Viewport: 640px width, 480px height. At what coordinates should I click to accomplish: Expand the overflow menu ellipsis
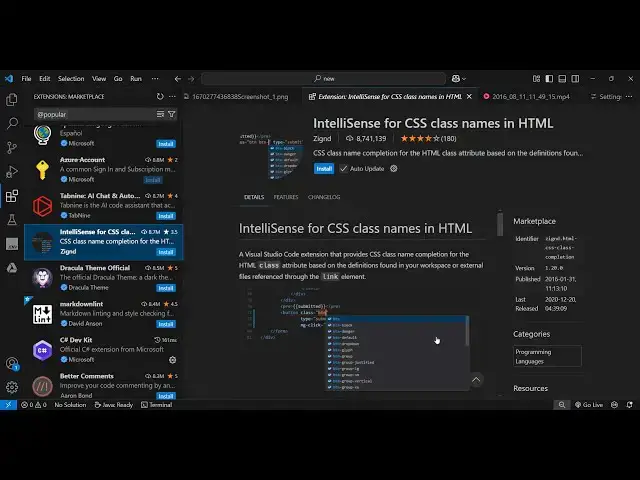[155, 78]
